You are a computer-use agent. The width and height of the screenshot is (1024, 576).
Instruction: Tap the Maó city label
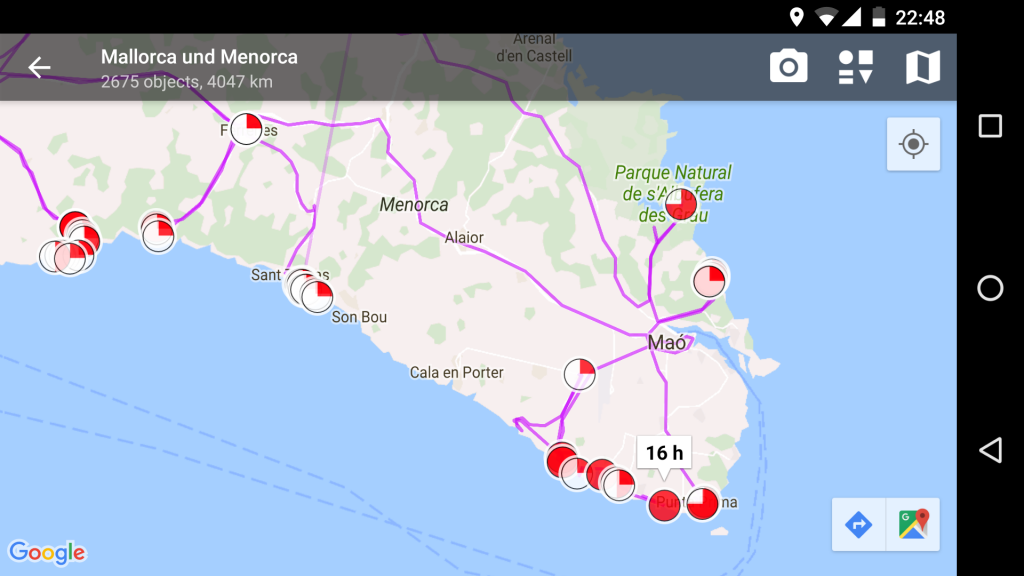click(668, 342)
